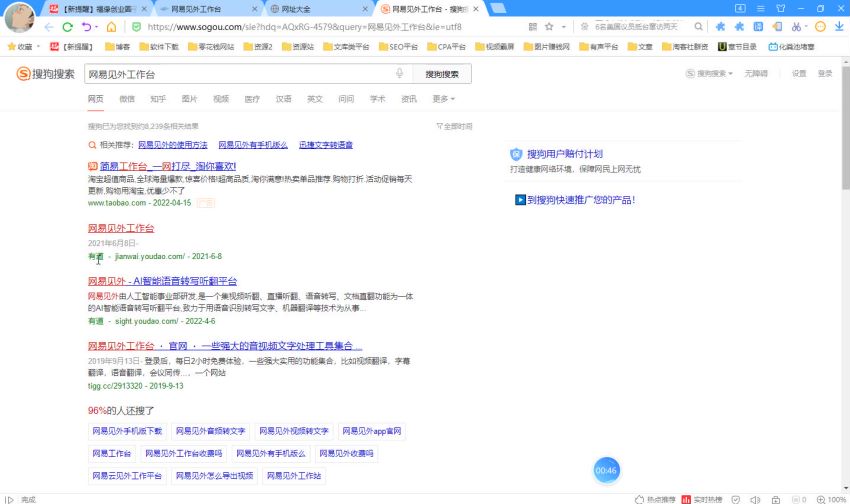
Task: Open the 文章 bookmark folder
Action: 640,47
